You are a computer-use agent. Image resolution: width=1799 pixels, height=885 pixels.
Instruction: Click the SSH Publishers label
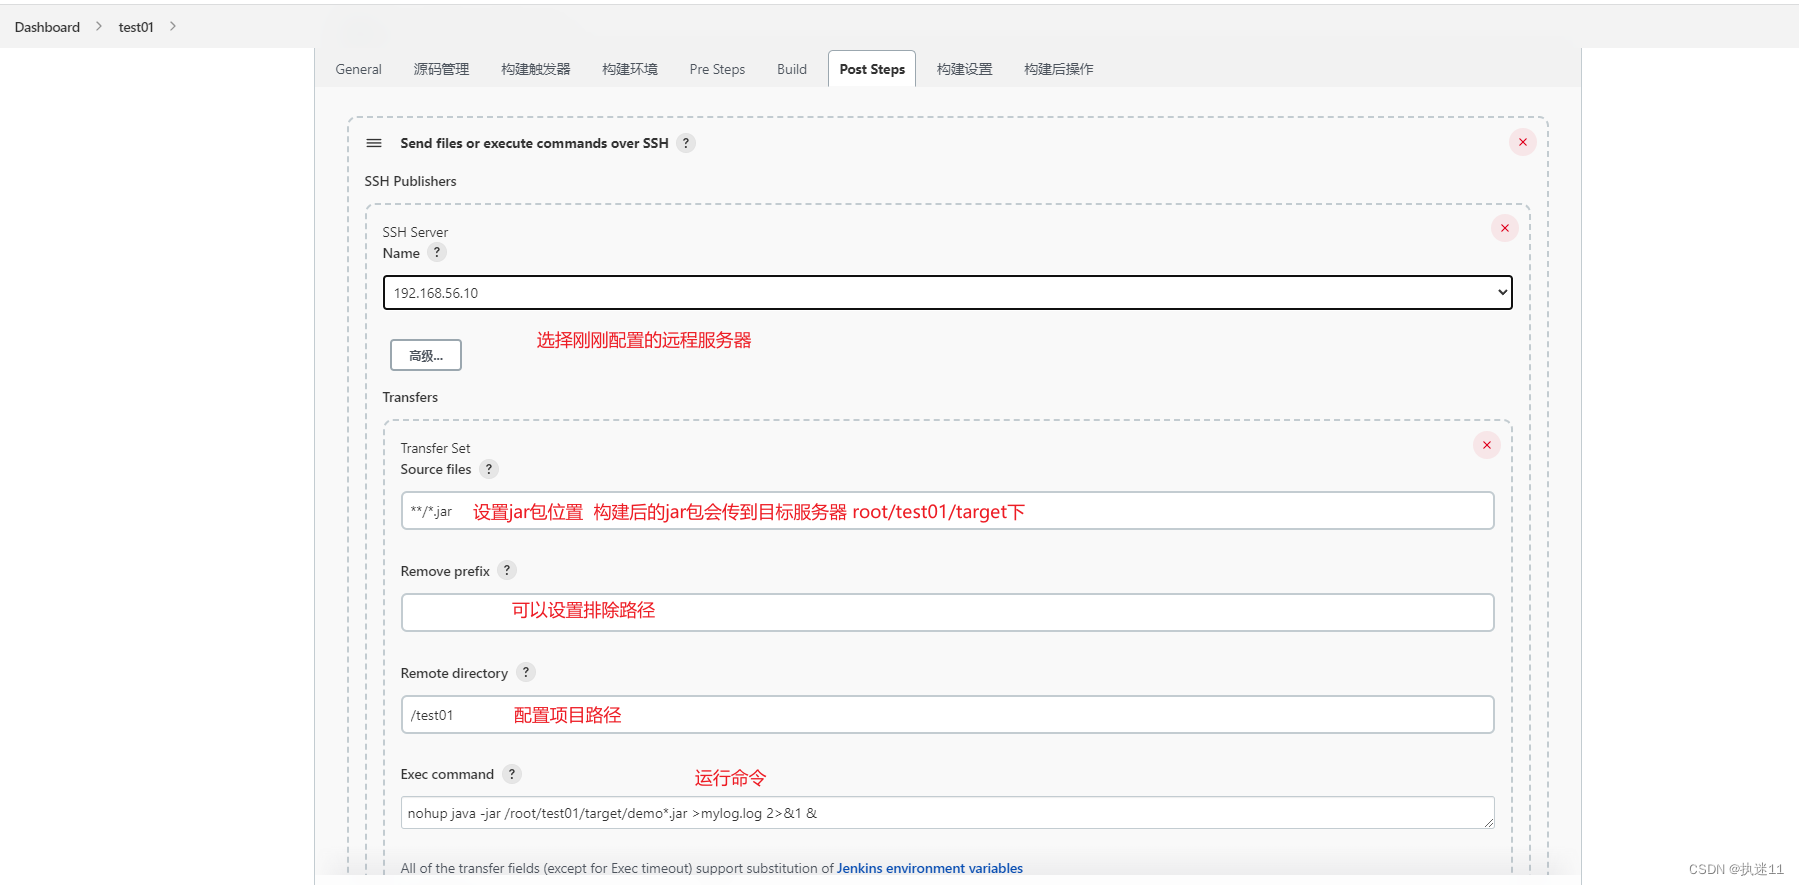pyautogui.click(x=410, y=181)
